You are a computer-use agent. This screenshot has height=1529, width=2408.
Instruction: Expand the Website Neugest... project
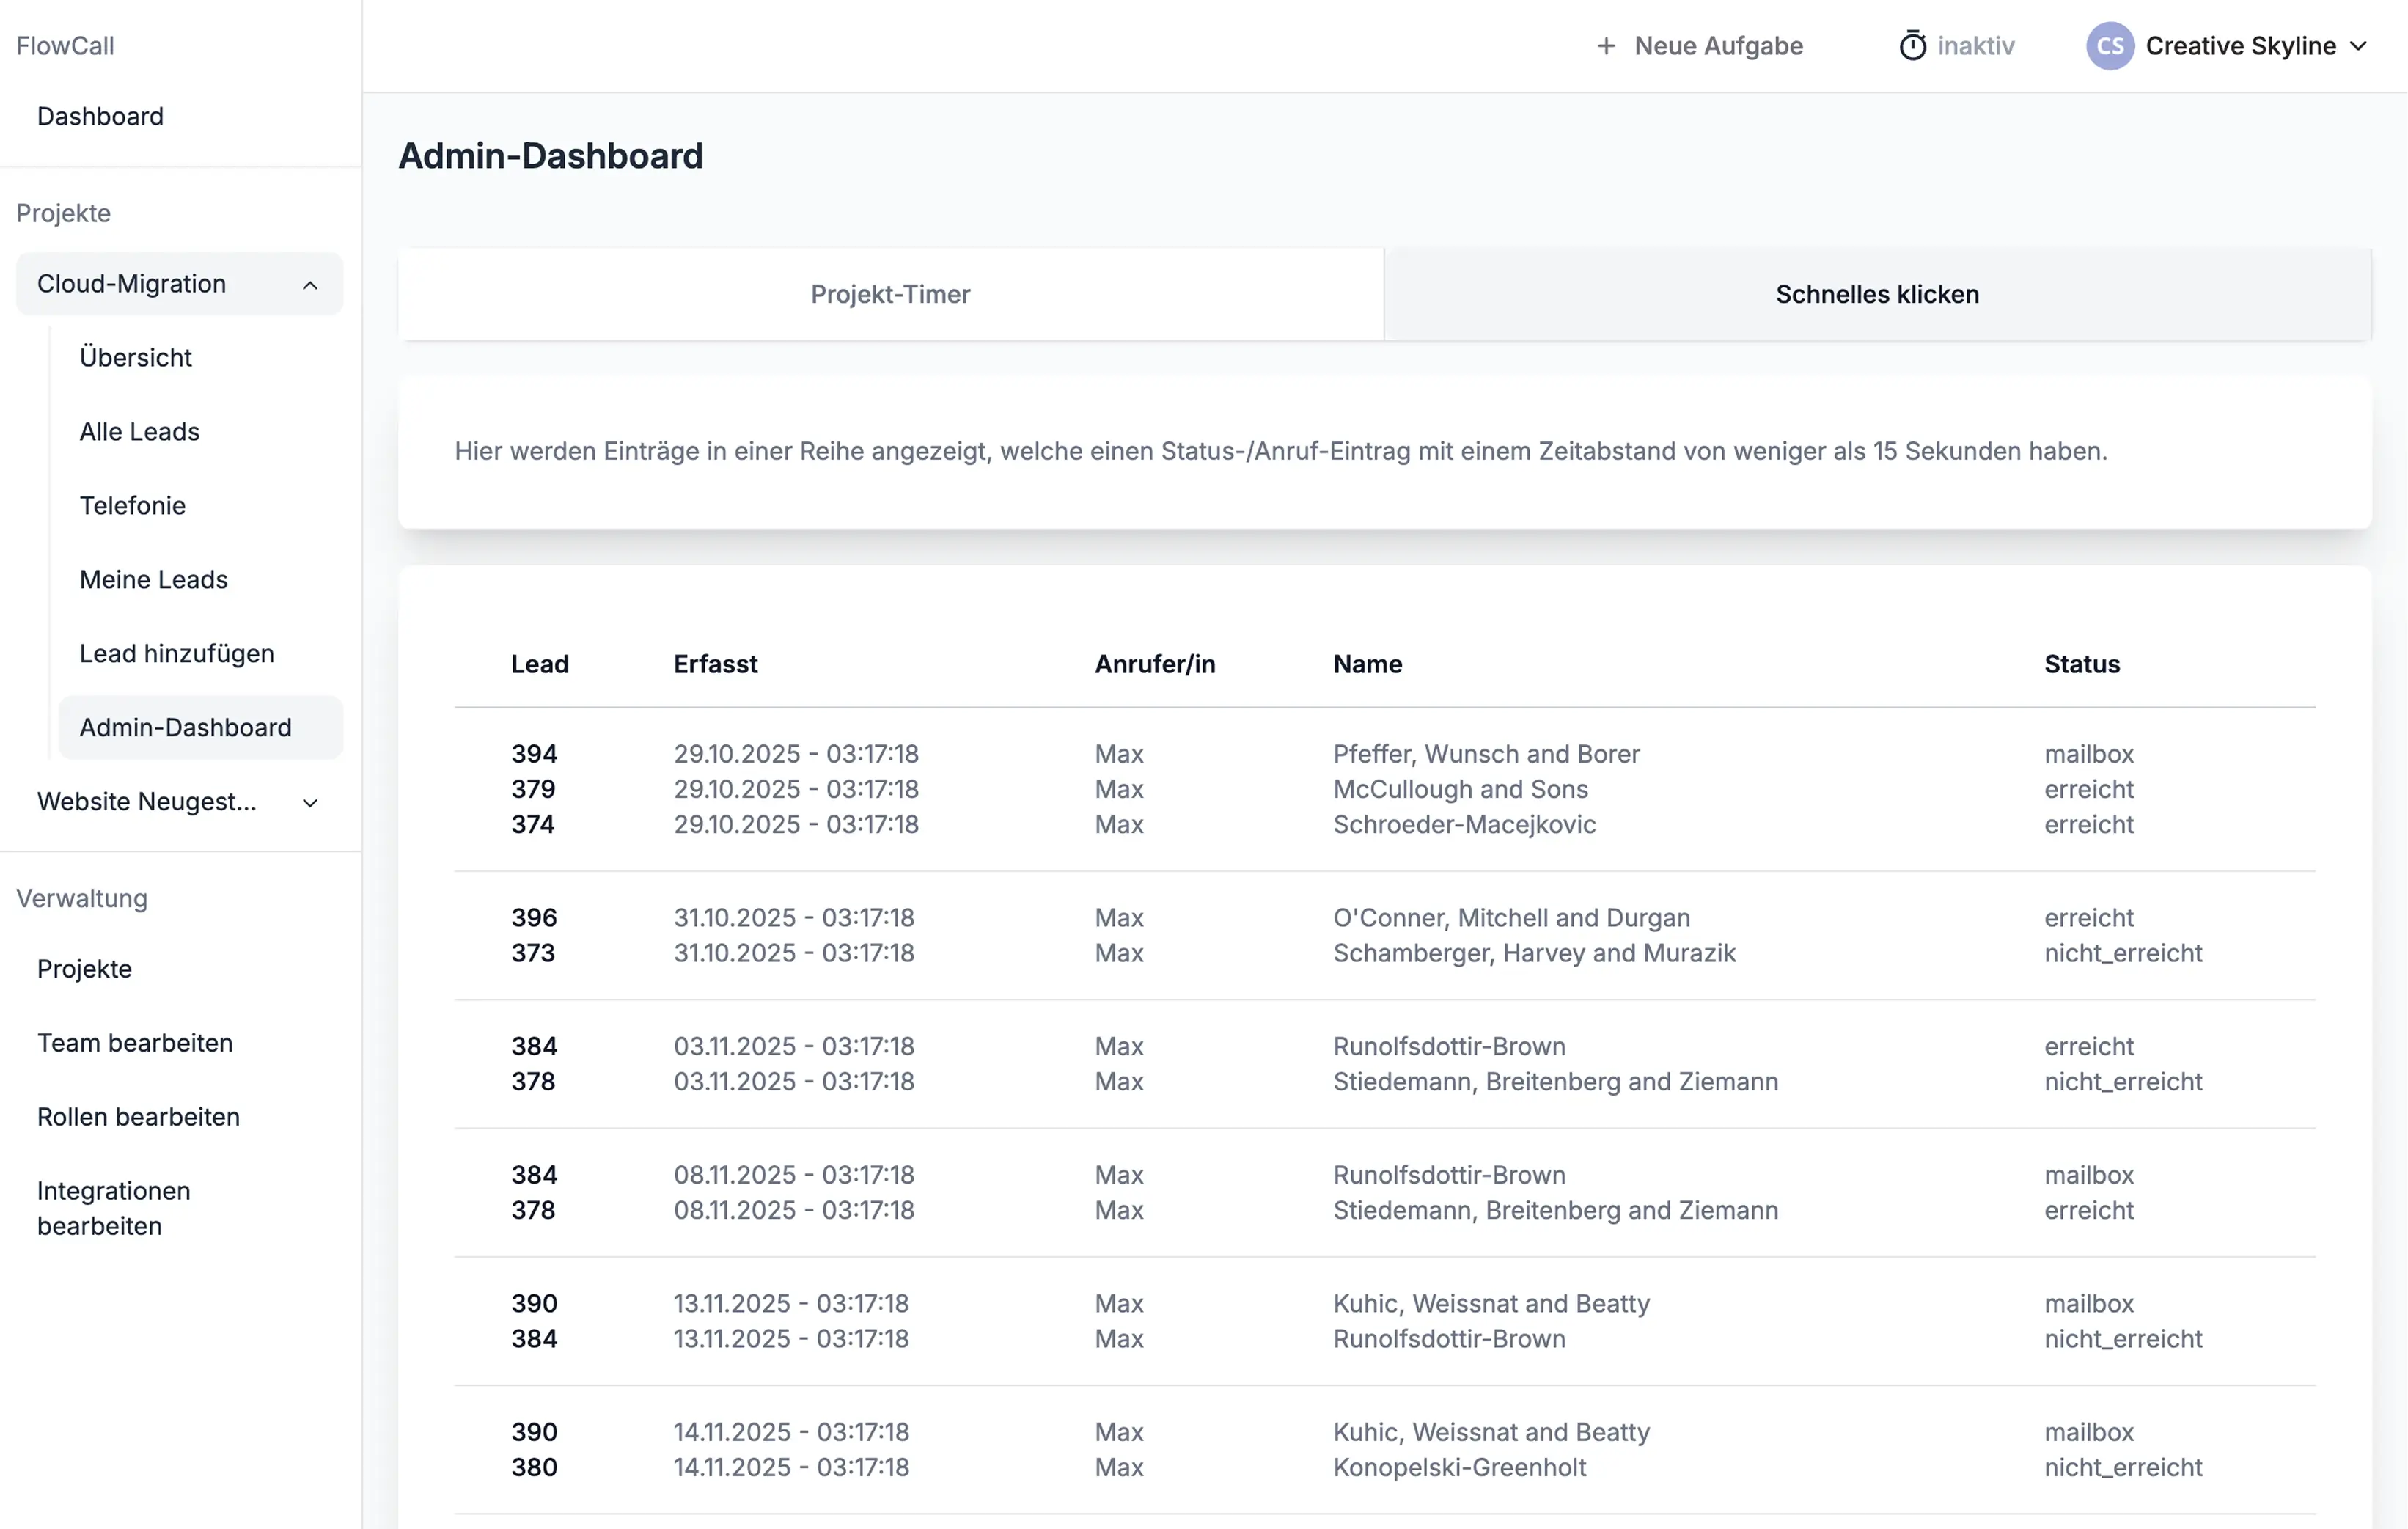point(310,803)
